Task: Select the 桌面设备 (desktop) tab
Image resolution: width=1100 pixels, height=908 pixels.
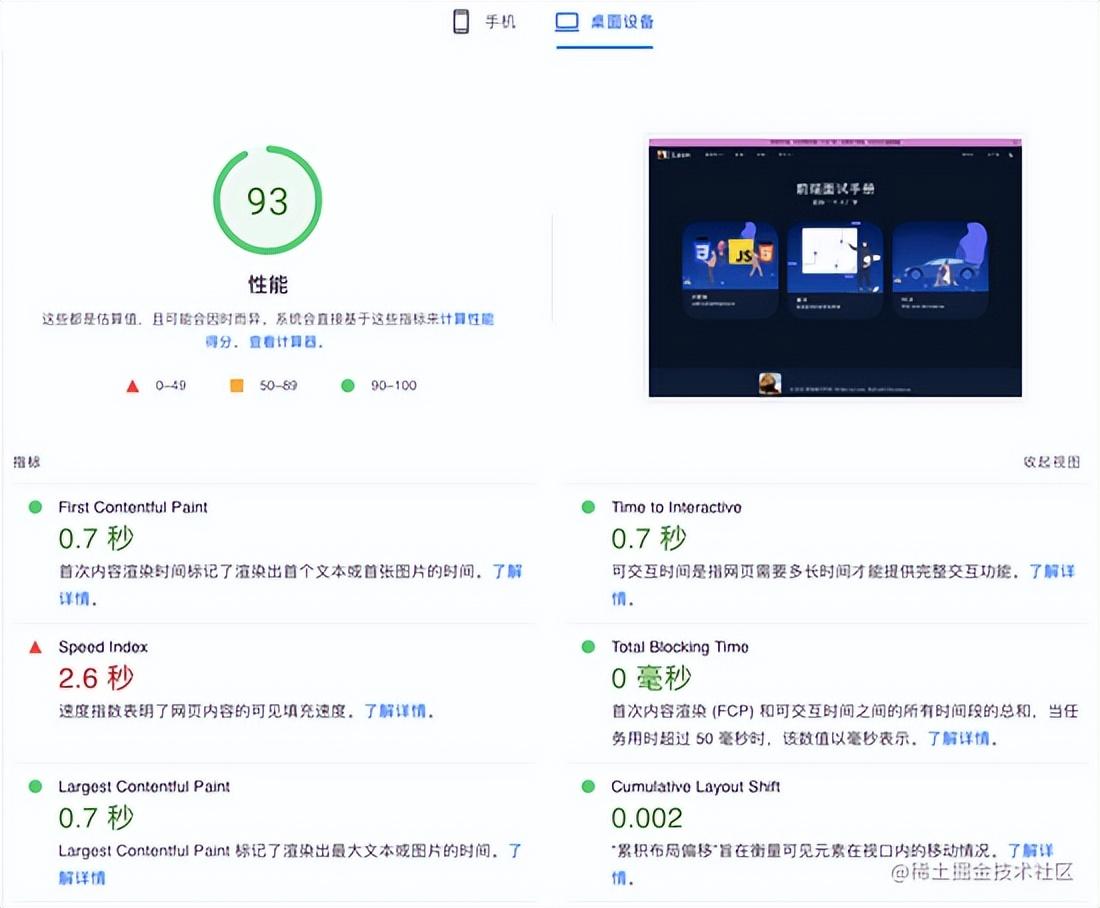Action: pyautogui.click(x=604, y=22)
